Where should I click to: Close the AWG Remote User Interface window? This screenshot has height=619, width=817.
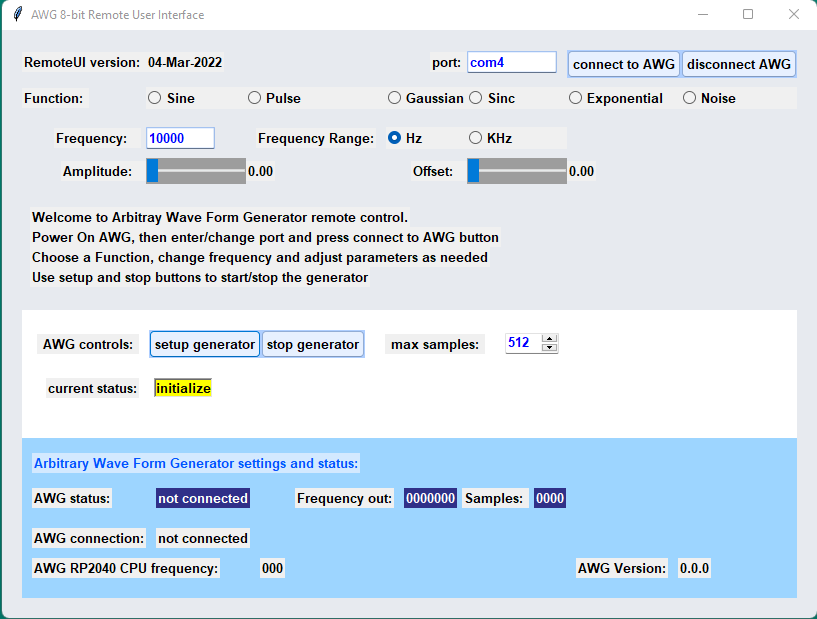(x=794, y=14)
